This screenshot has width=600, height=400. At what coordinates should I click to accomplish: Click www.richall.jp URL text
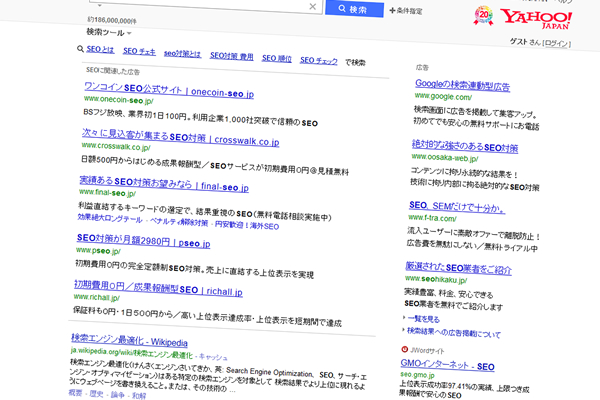97,297
